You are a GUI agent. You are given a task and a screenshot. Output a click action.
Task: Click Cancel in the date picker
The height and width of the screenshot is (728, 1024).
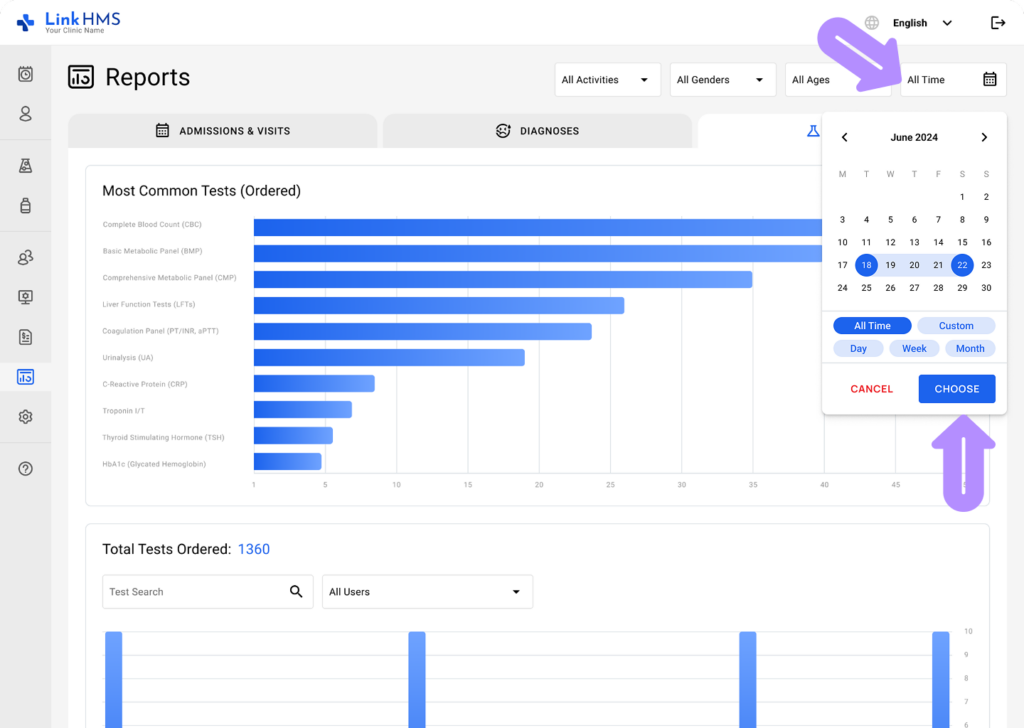[x=871, y=389]
